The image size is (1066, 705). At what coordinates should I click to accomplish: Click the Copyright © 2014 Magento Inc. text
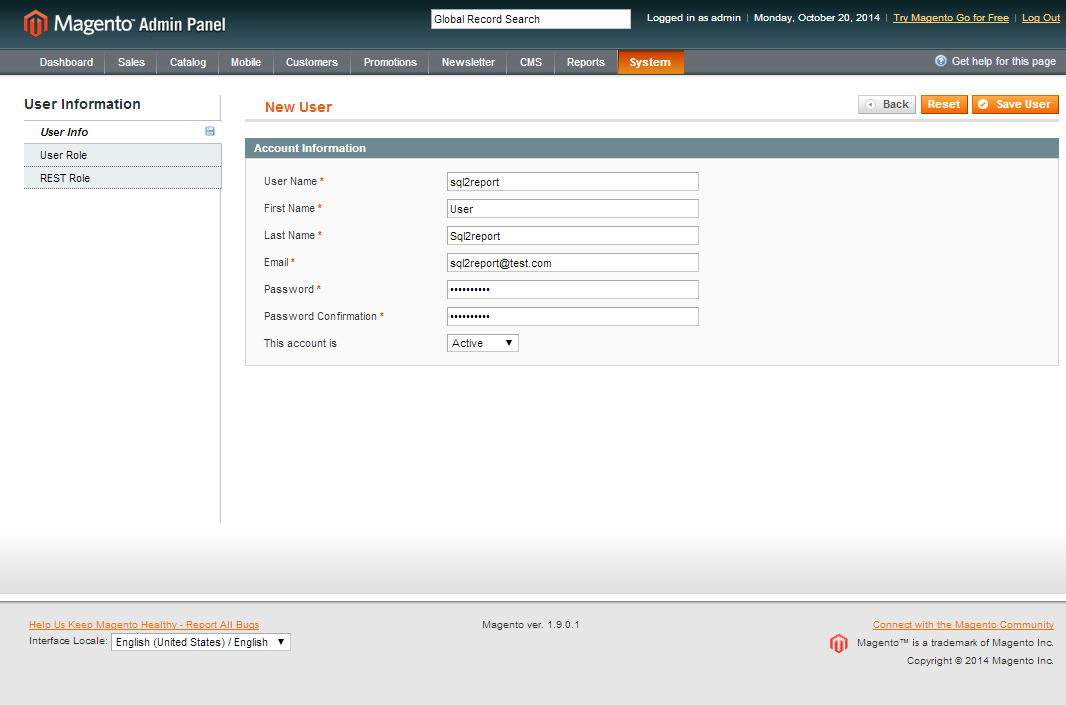coord(980,661)
